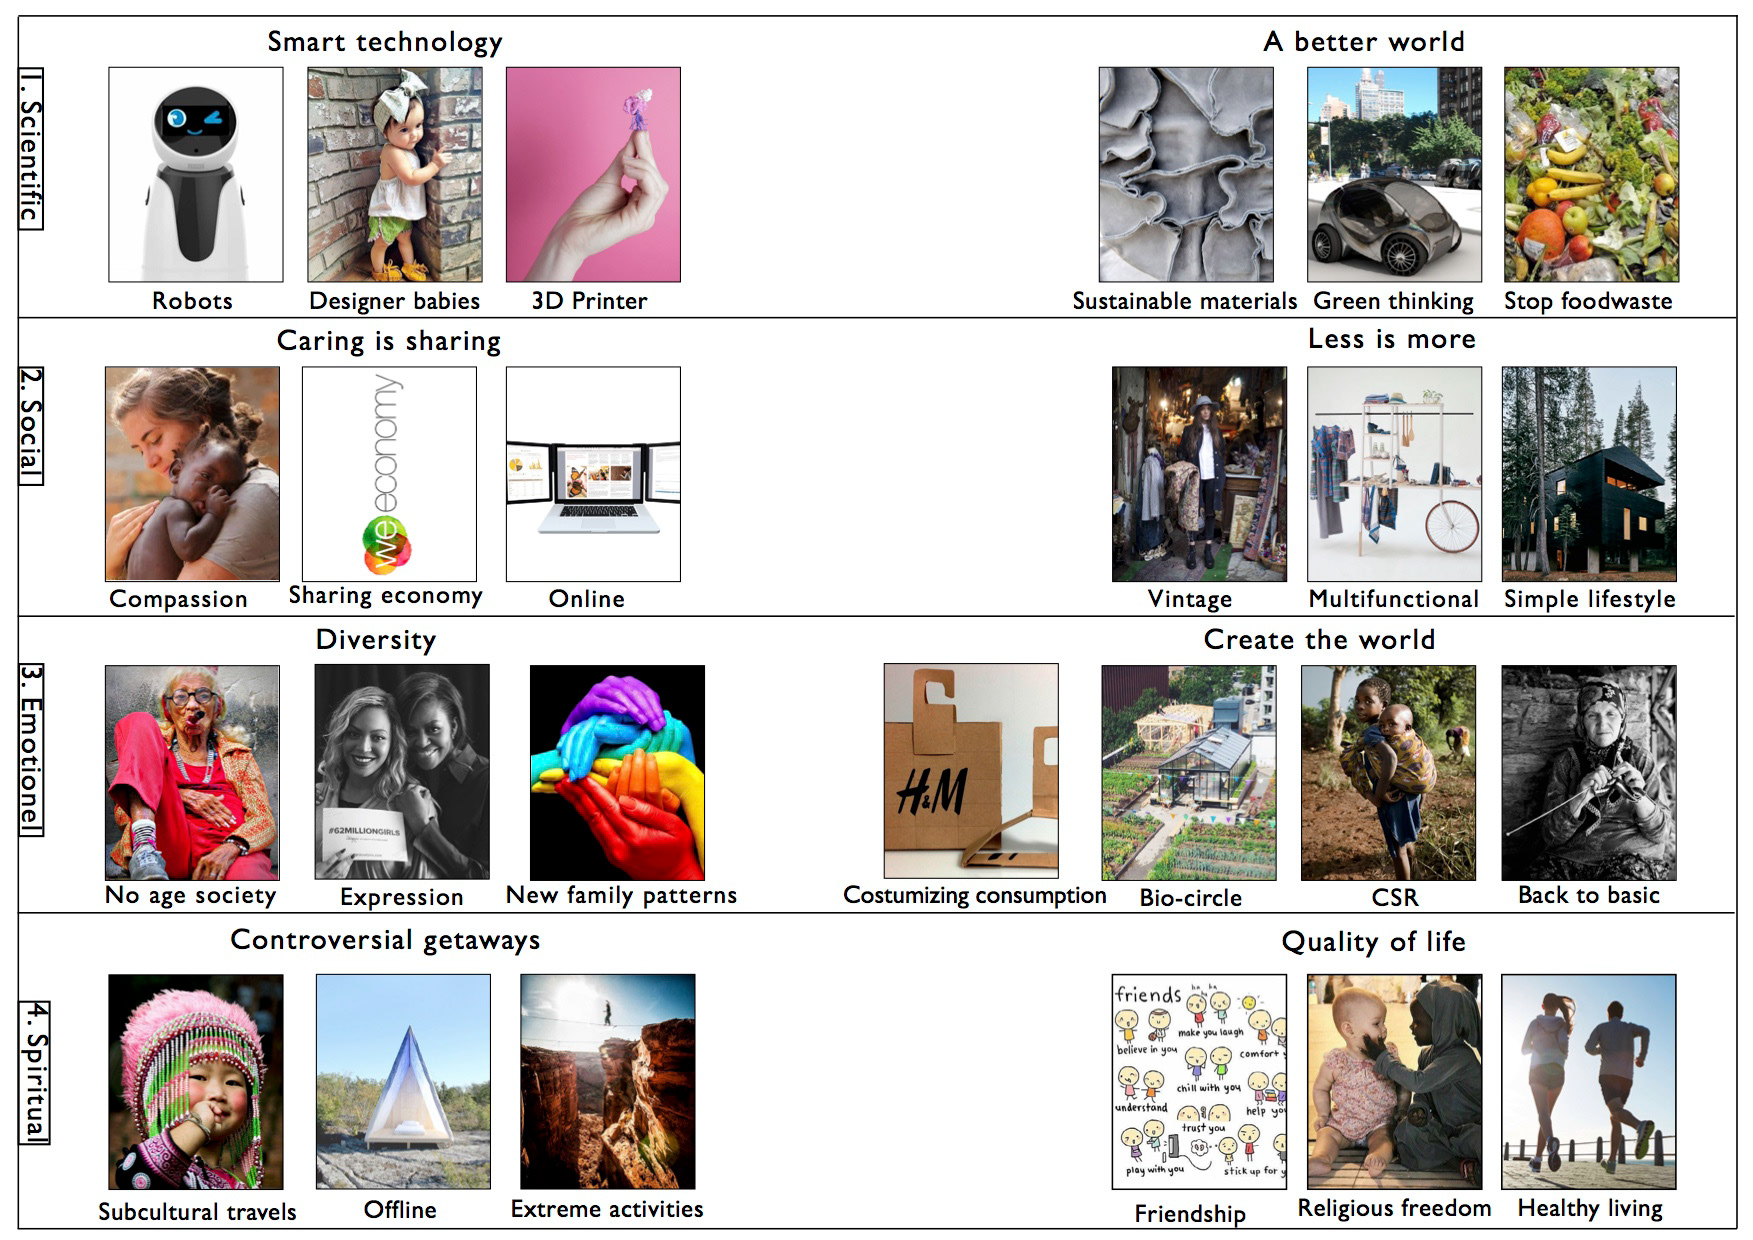Click the Green thinking car photo
The image size is (1753, 1240).
tap(1395, 175)
